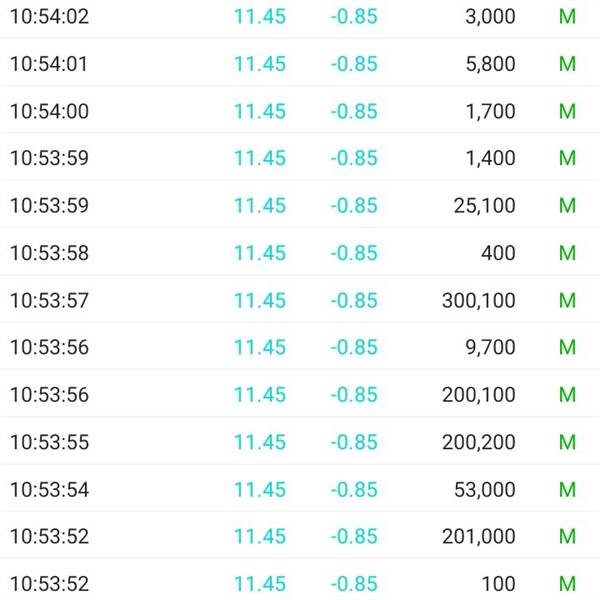Click the M marker on 3,000 row

(x=567, y=16)
